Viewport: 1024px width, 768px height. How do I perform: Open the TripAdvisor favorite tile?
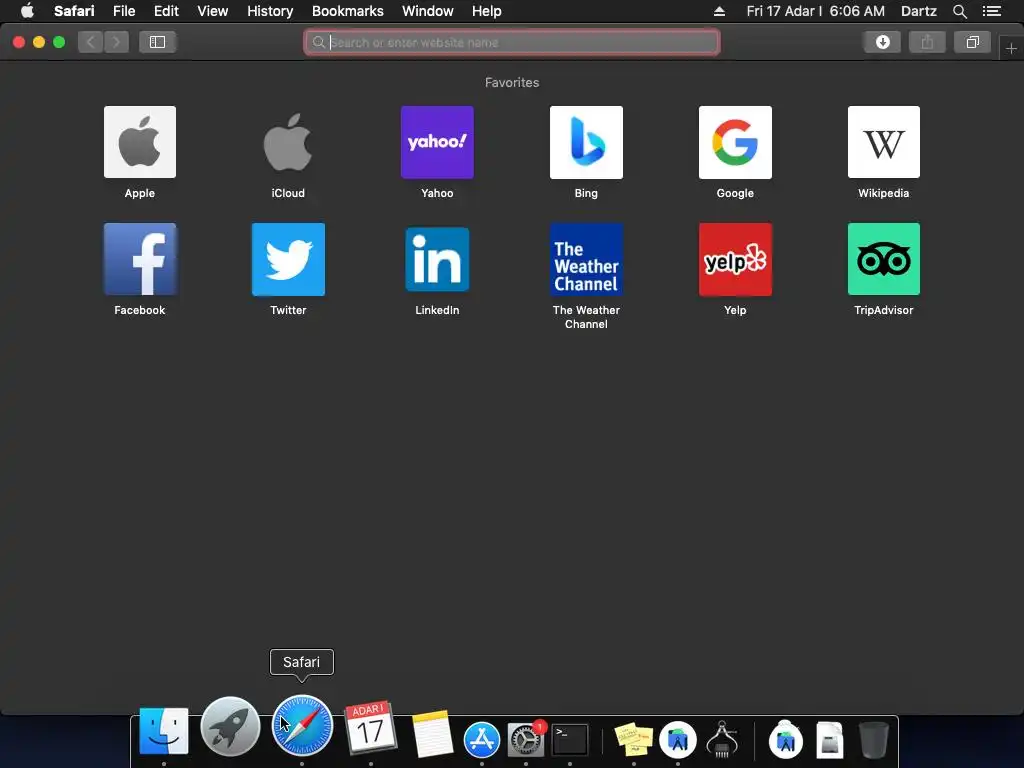tap(884, 259)
